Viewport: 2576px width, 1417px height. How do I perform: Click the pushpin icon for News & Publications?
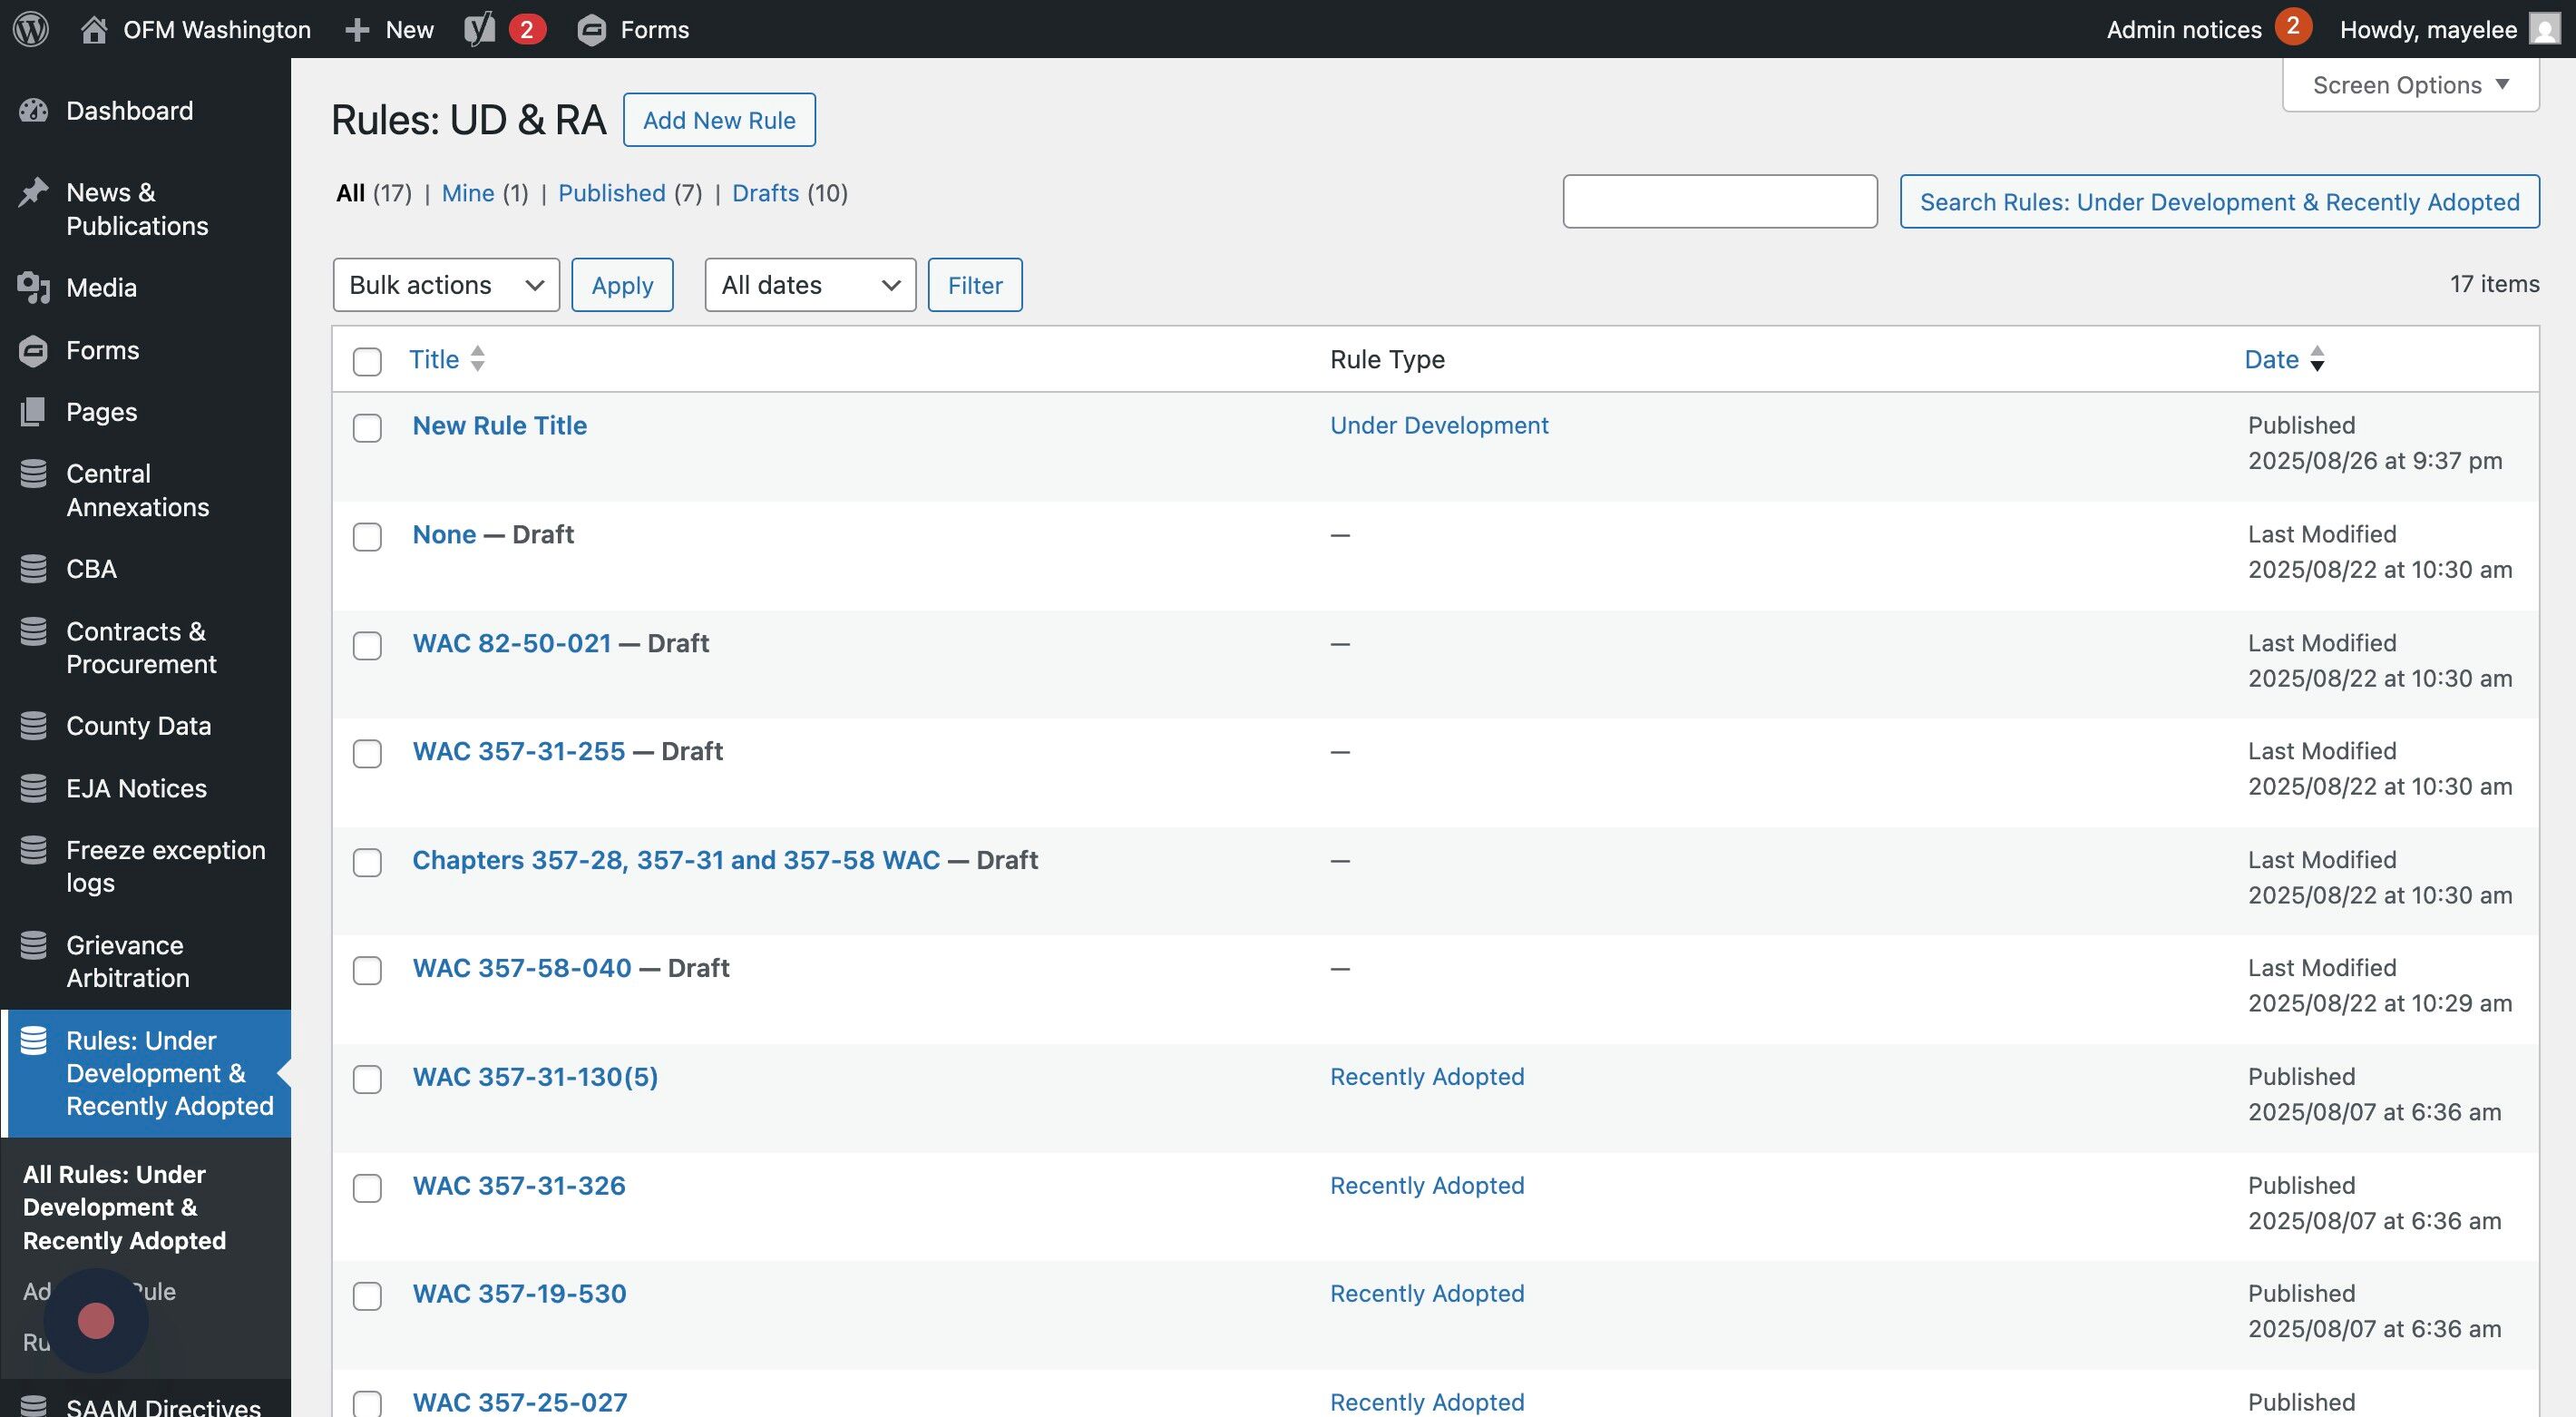[x=34, y=192]
